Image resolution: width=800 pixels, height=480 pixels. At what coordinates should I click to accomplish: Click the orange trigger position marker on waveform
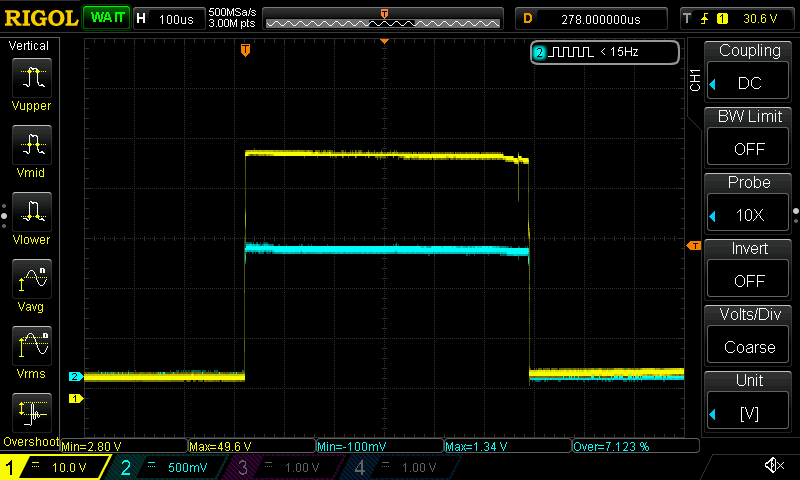[245, 50]
